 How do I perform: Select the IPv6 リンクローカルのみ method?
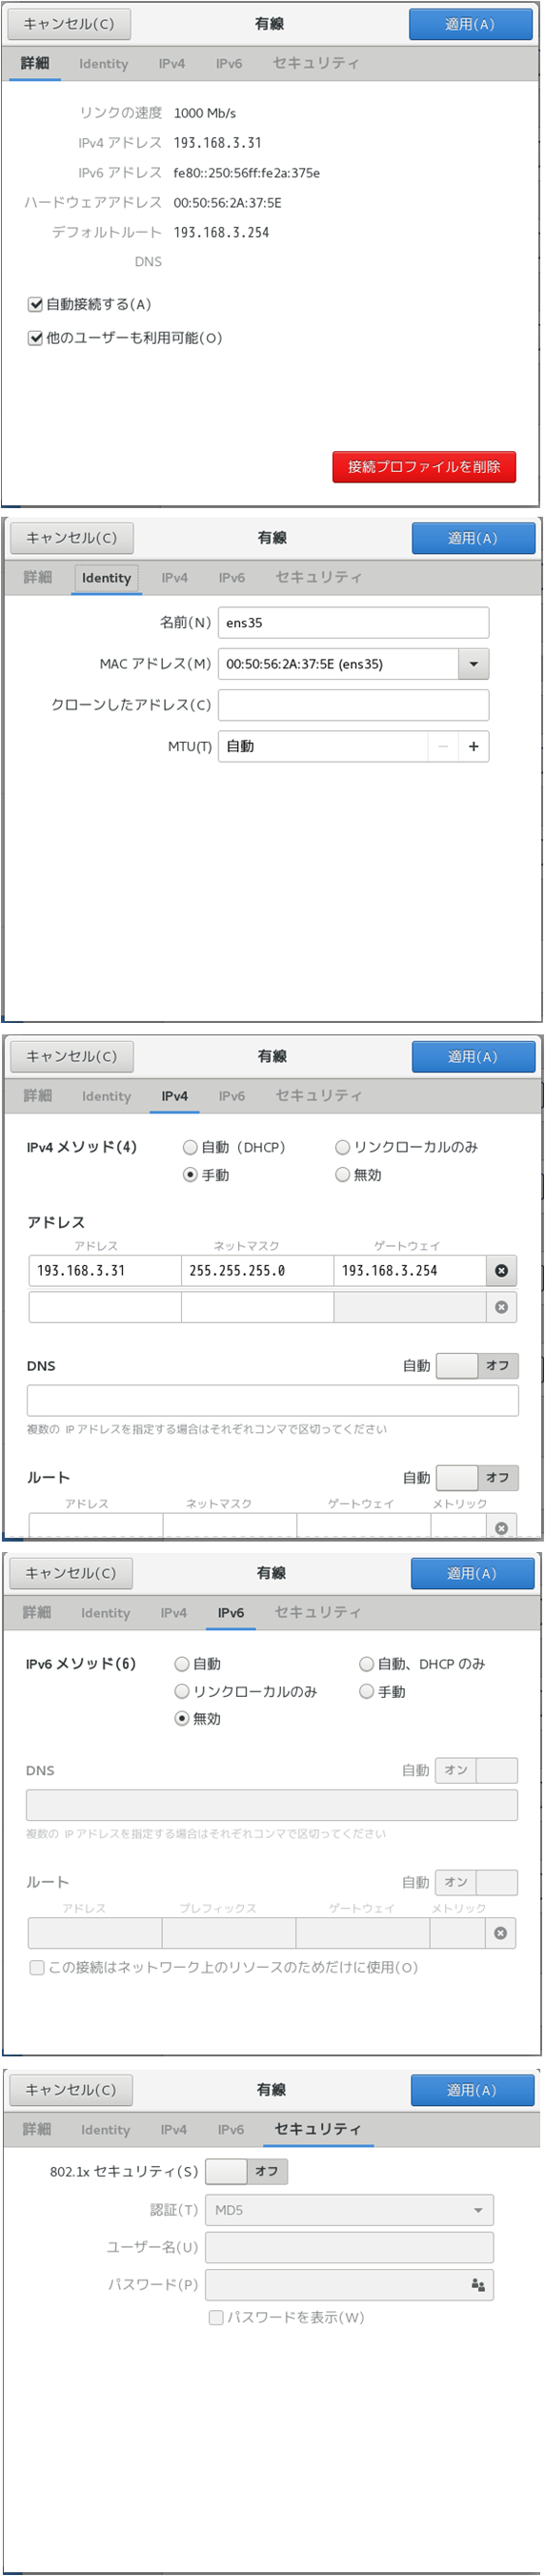tap(182, 1691)
